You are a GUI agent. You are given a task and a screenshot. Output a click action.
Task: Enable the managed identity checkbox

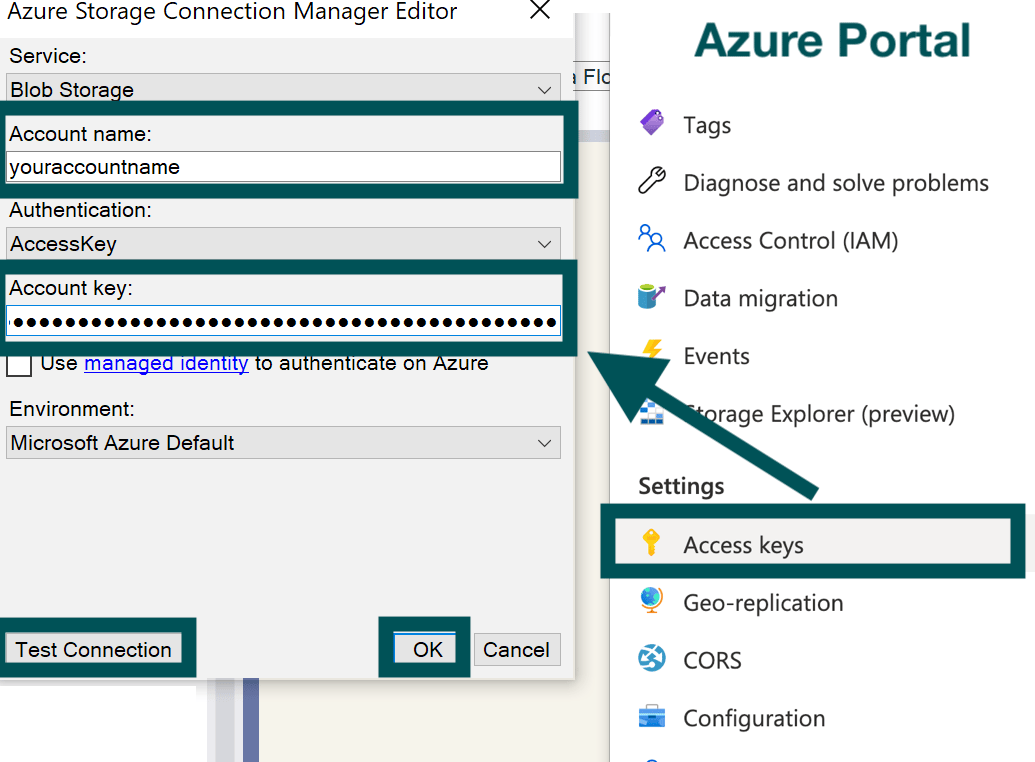click(x=19, y=364)
